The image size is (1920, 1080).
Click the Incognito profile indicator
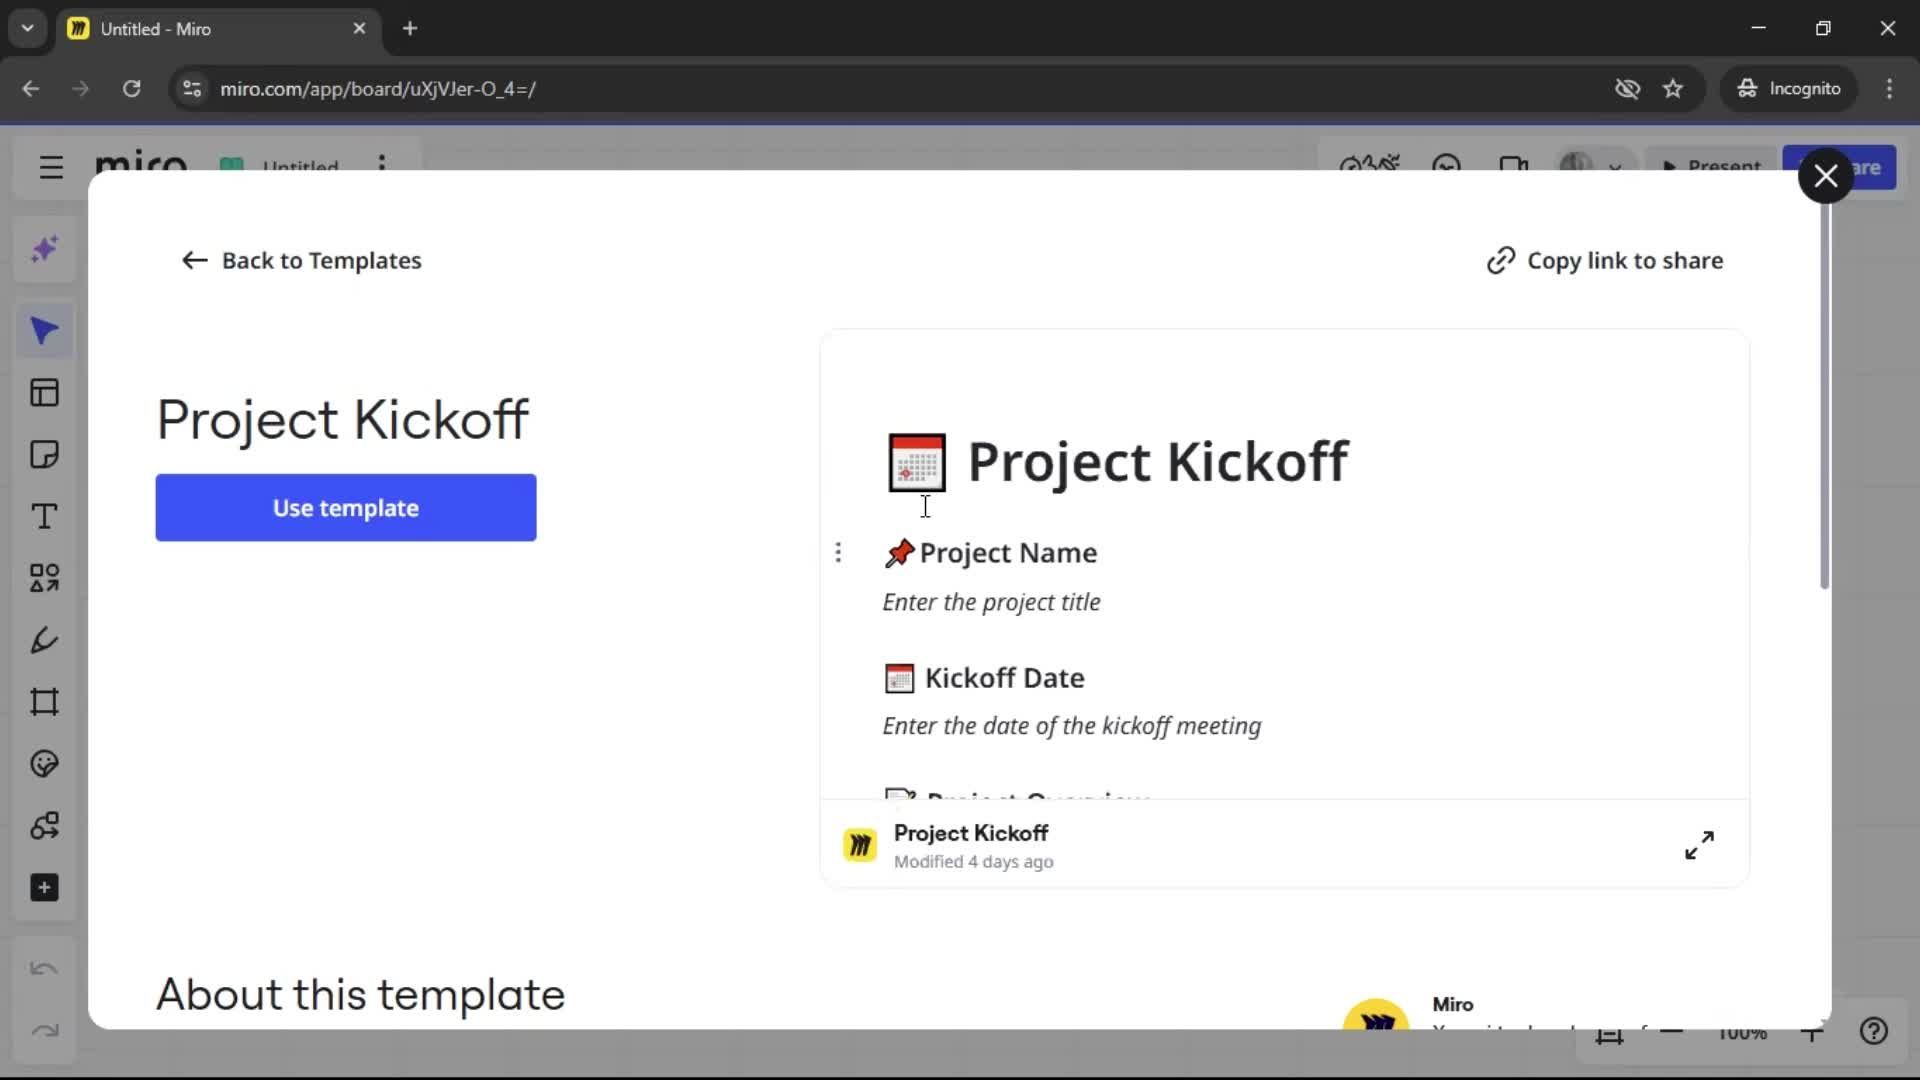coord(1788,88)
